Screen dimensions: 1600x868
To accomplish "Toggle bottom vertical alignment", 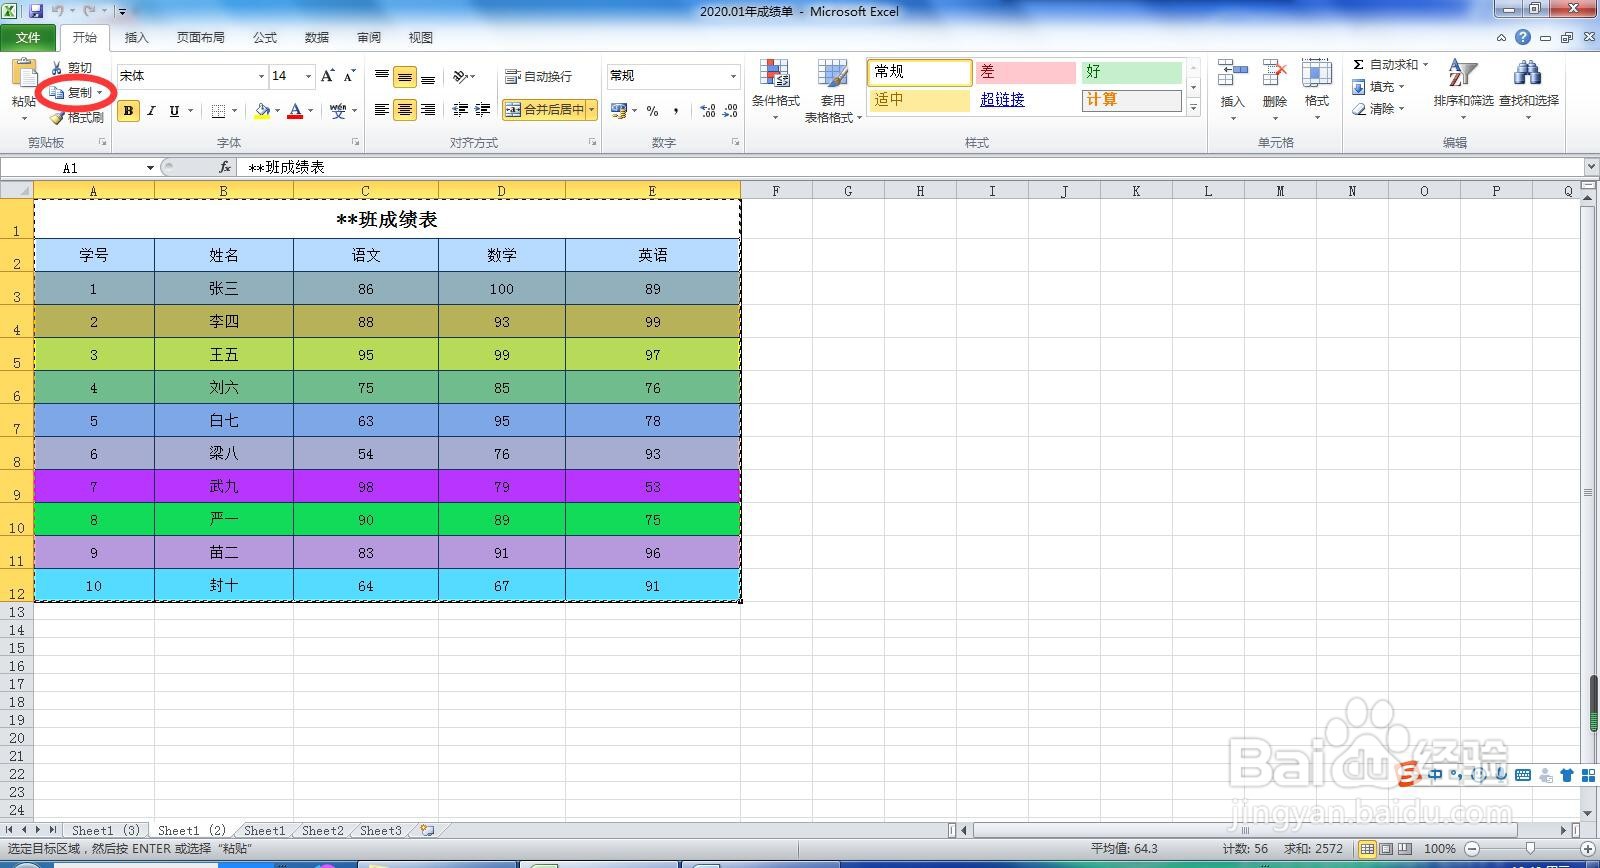I will coord(428,76).
